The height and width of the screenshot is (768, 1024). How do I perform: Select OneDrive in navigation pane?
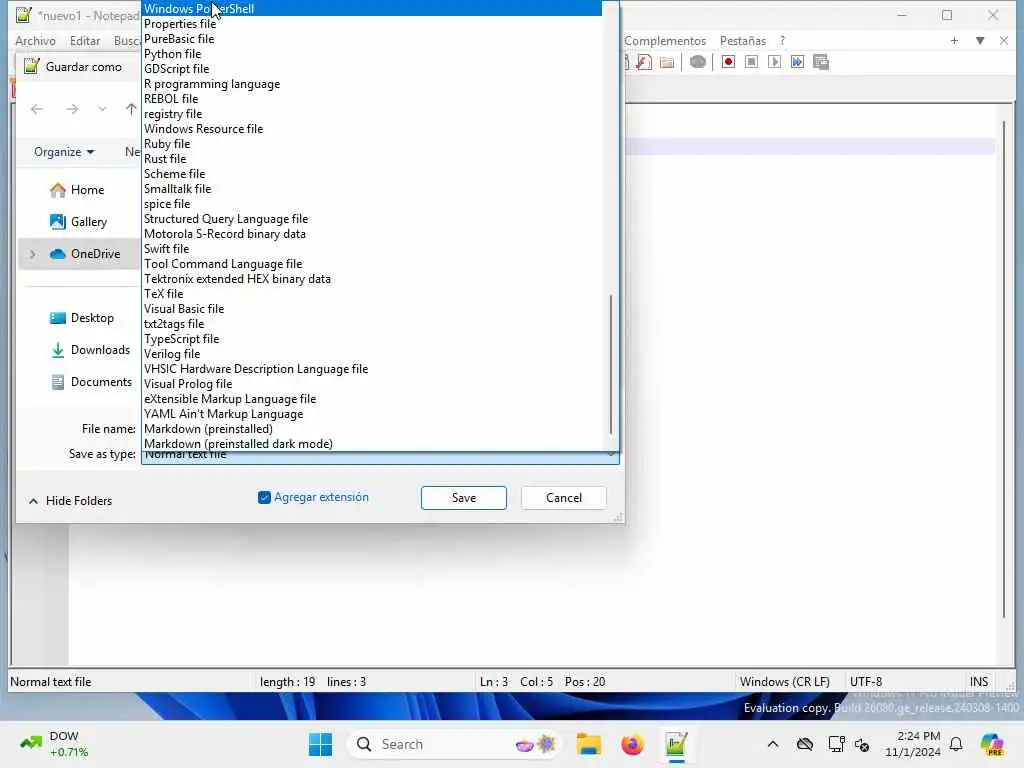point(85,254)
